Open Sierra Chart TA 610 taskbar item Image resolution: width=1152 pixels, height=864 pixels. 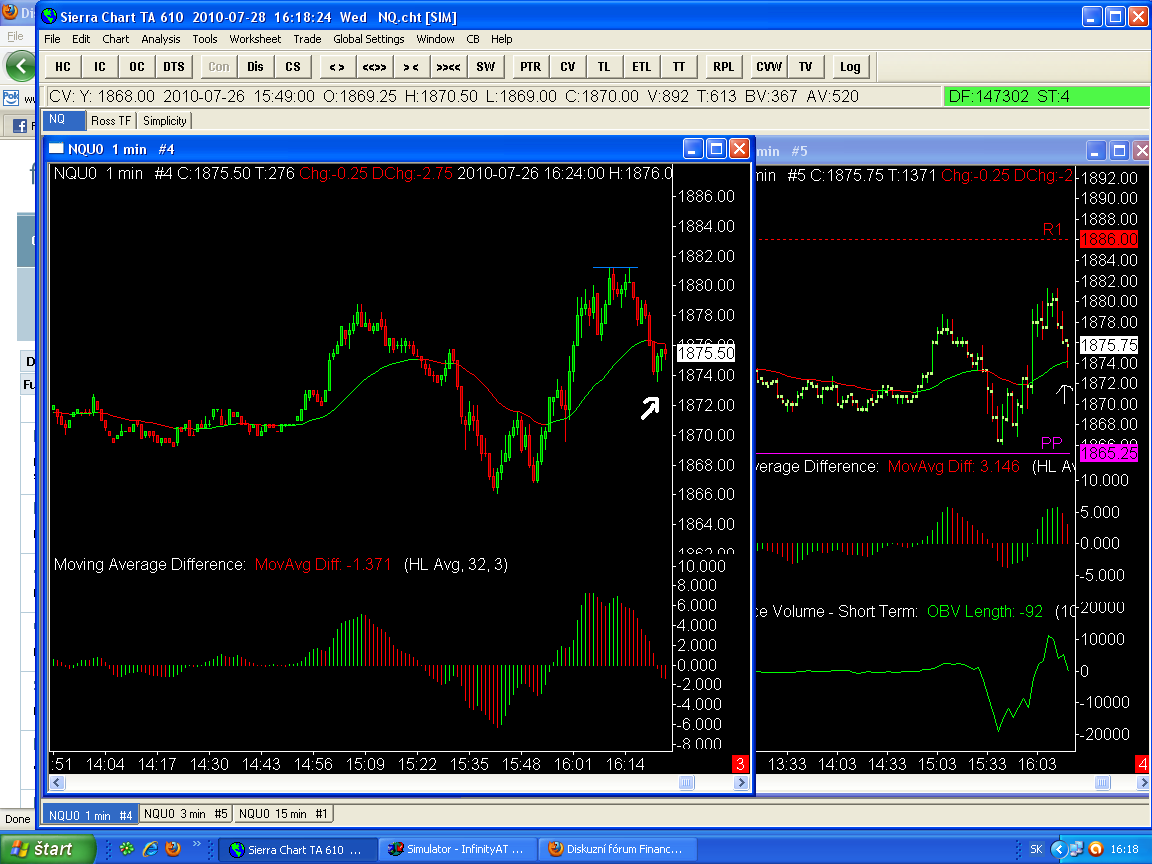[x=298, y=849]
